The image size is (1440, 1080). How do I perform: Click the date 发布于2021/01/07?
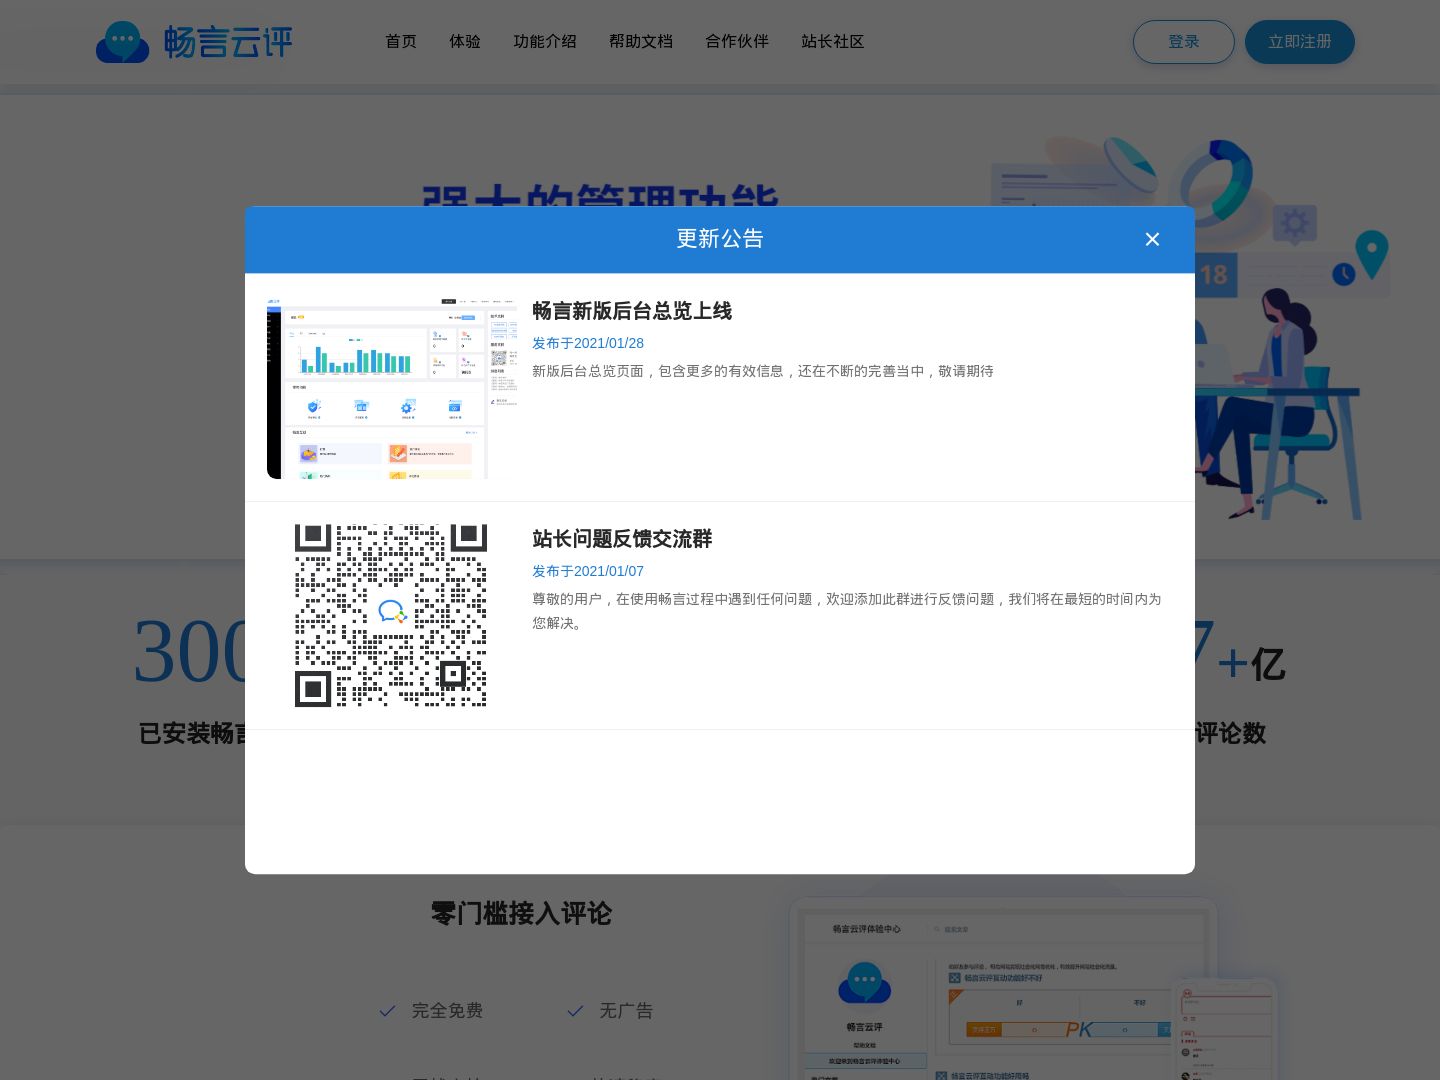(588, 571)
